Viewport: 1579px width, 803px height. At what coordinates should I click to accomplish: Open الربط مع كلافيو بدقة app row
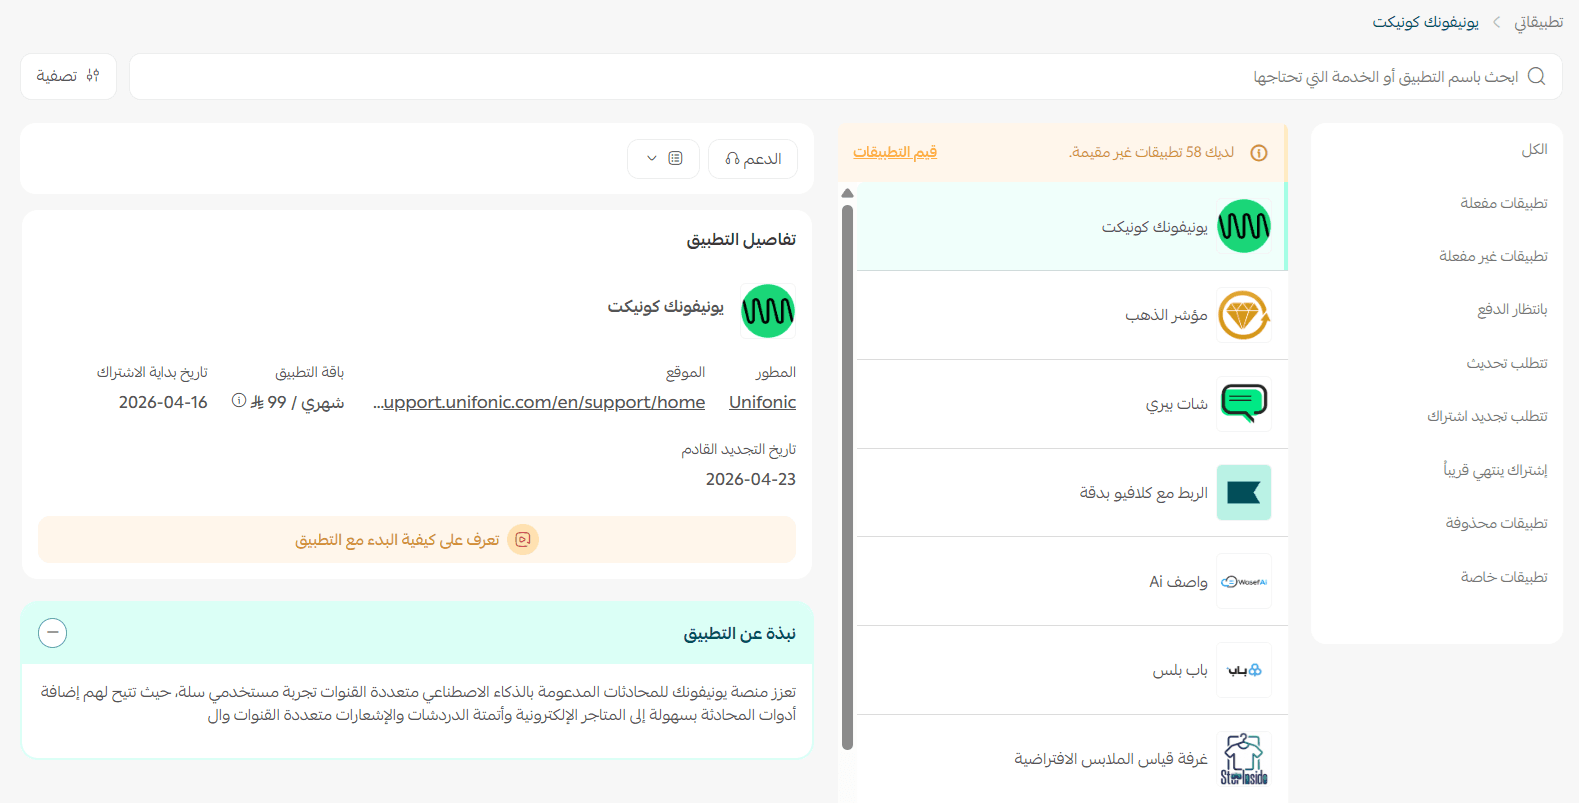tap(1072, 492)
